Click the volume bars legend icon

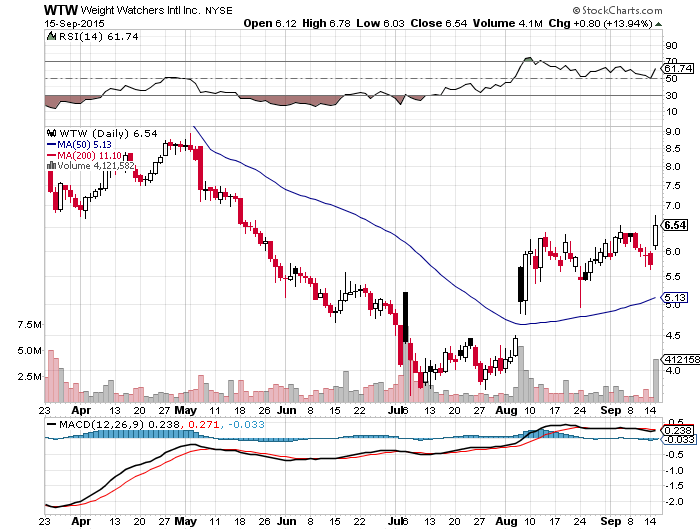click(x=51, y=166)
